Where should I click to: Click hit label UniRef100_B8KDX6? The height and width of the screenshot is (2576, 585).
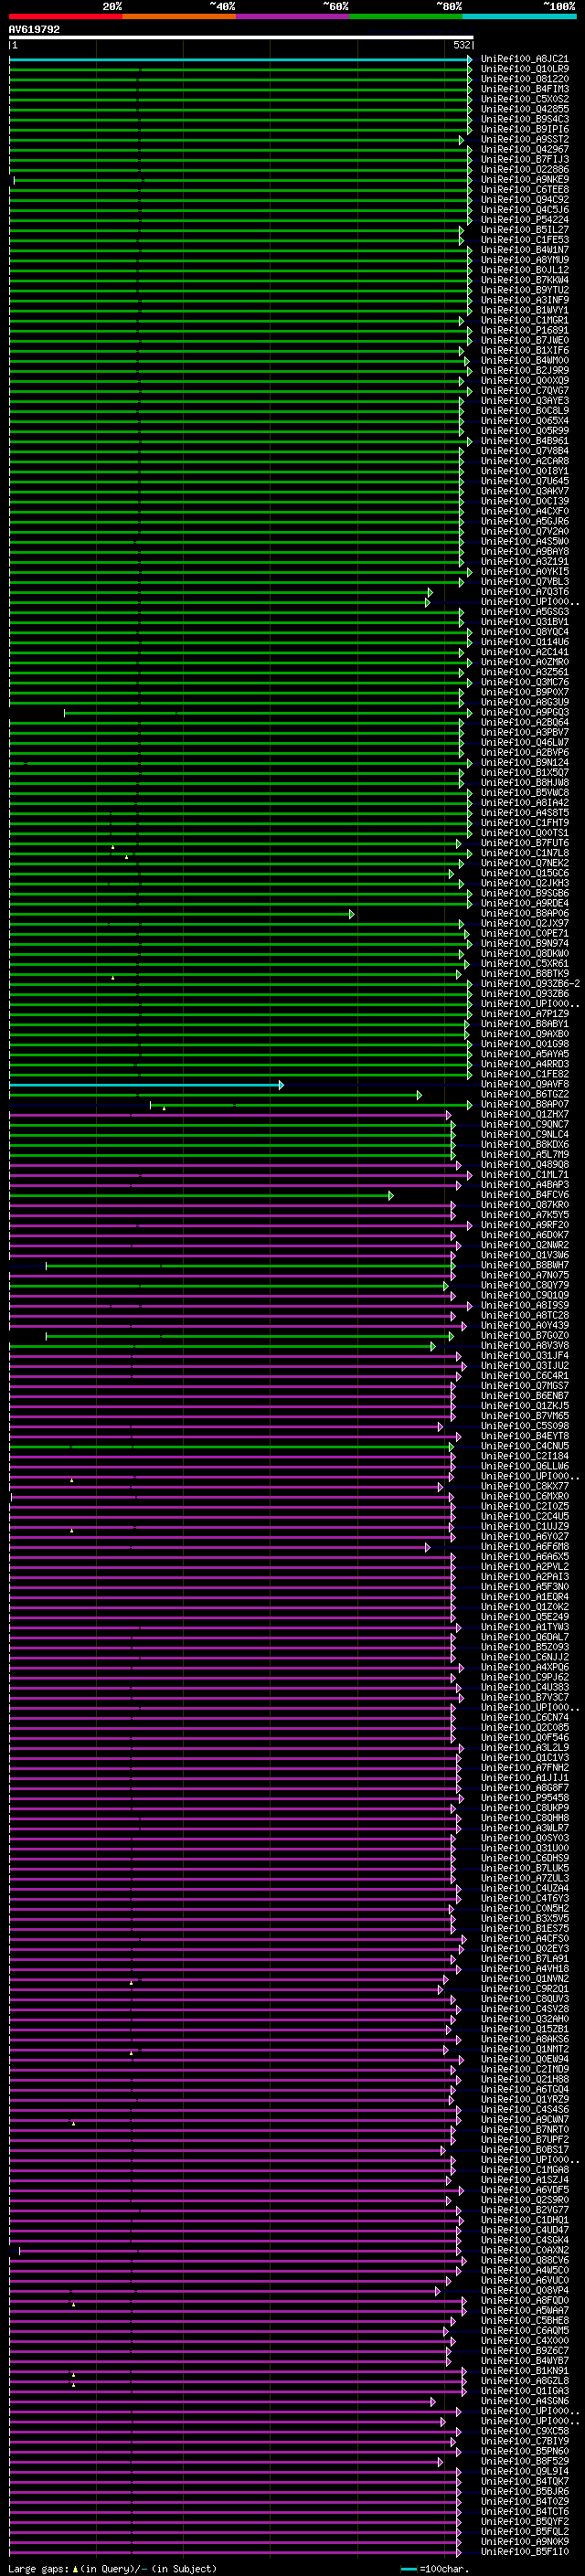(525, 1145)
